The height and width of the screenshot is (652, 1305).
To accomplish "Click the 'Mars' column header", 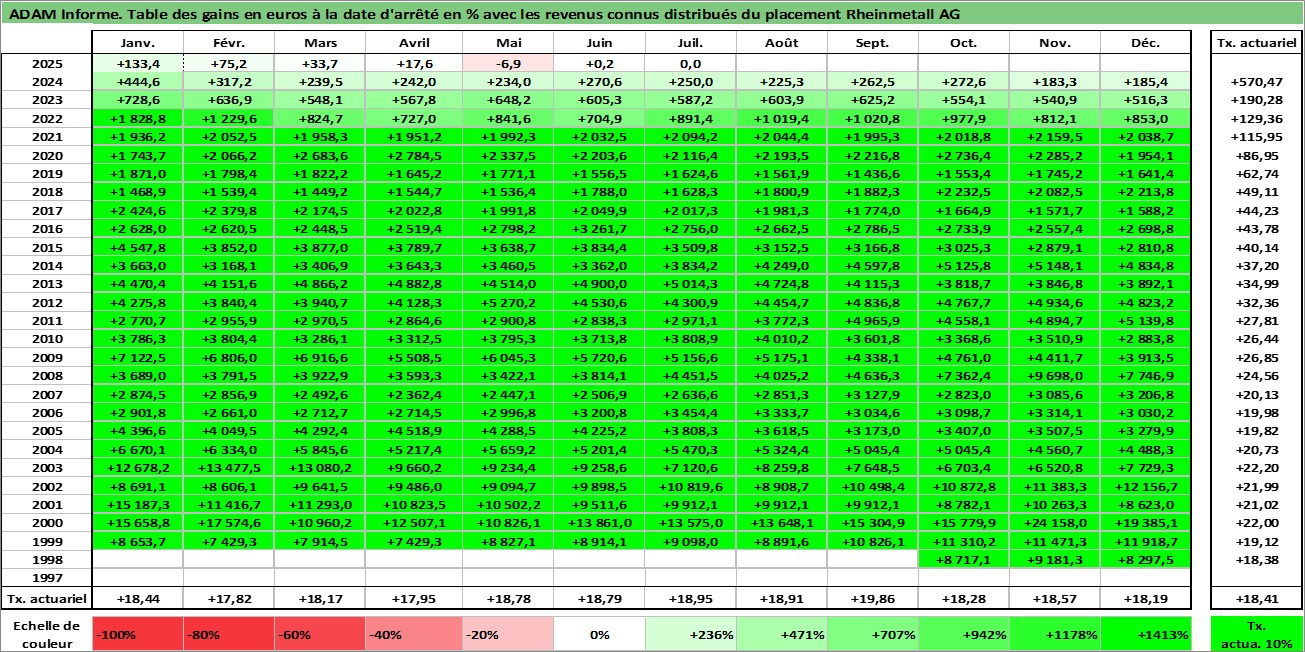I will click(x=319, y=43).
